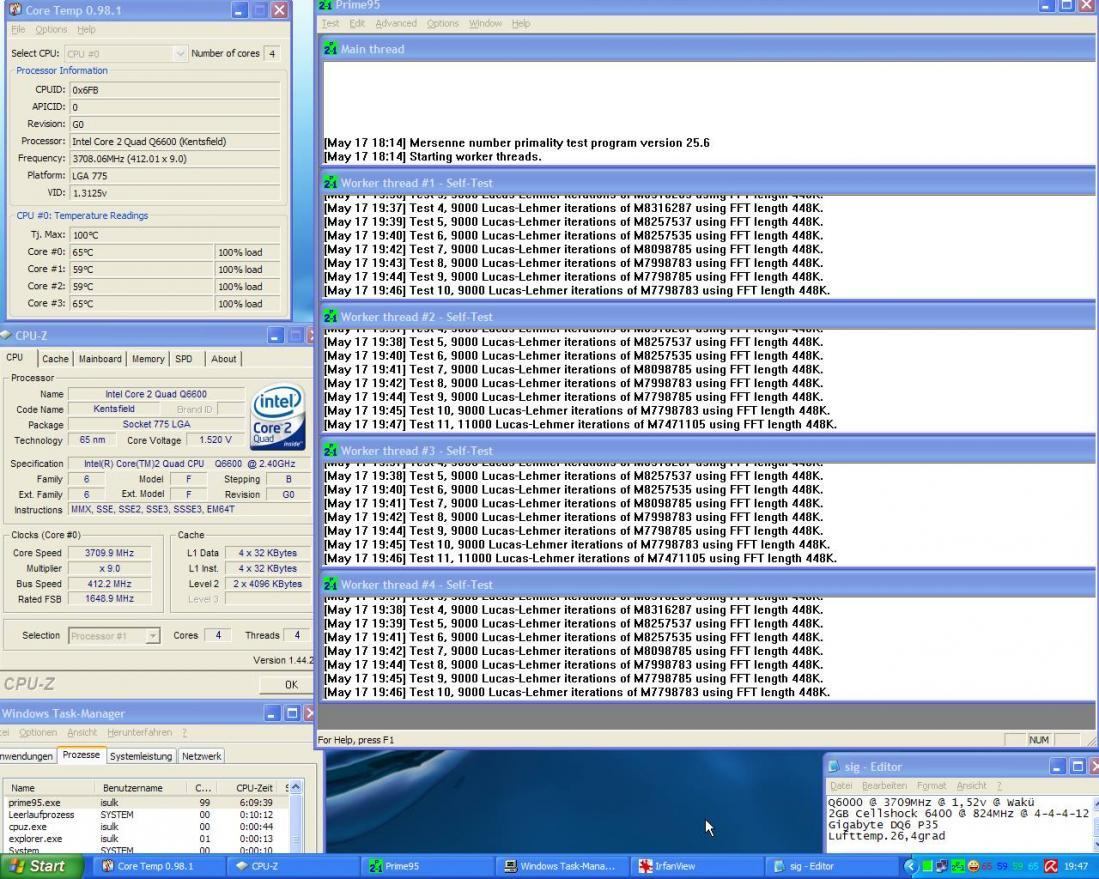Click the Worker thread #1 window icon

pos(330,183)
